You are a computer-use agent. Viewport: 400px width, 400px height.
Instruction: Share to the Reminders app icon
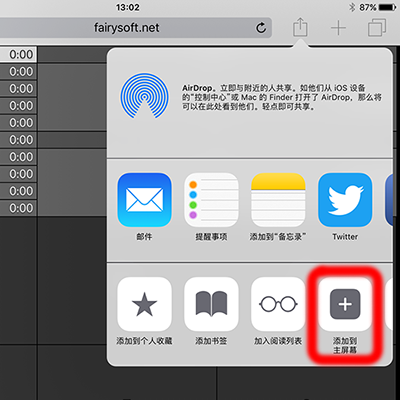tap(211, 200)
